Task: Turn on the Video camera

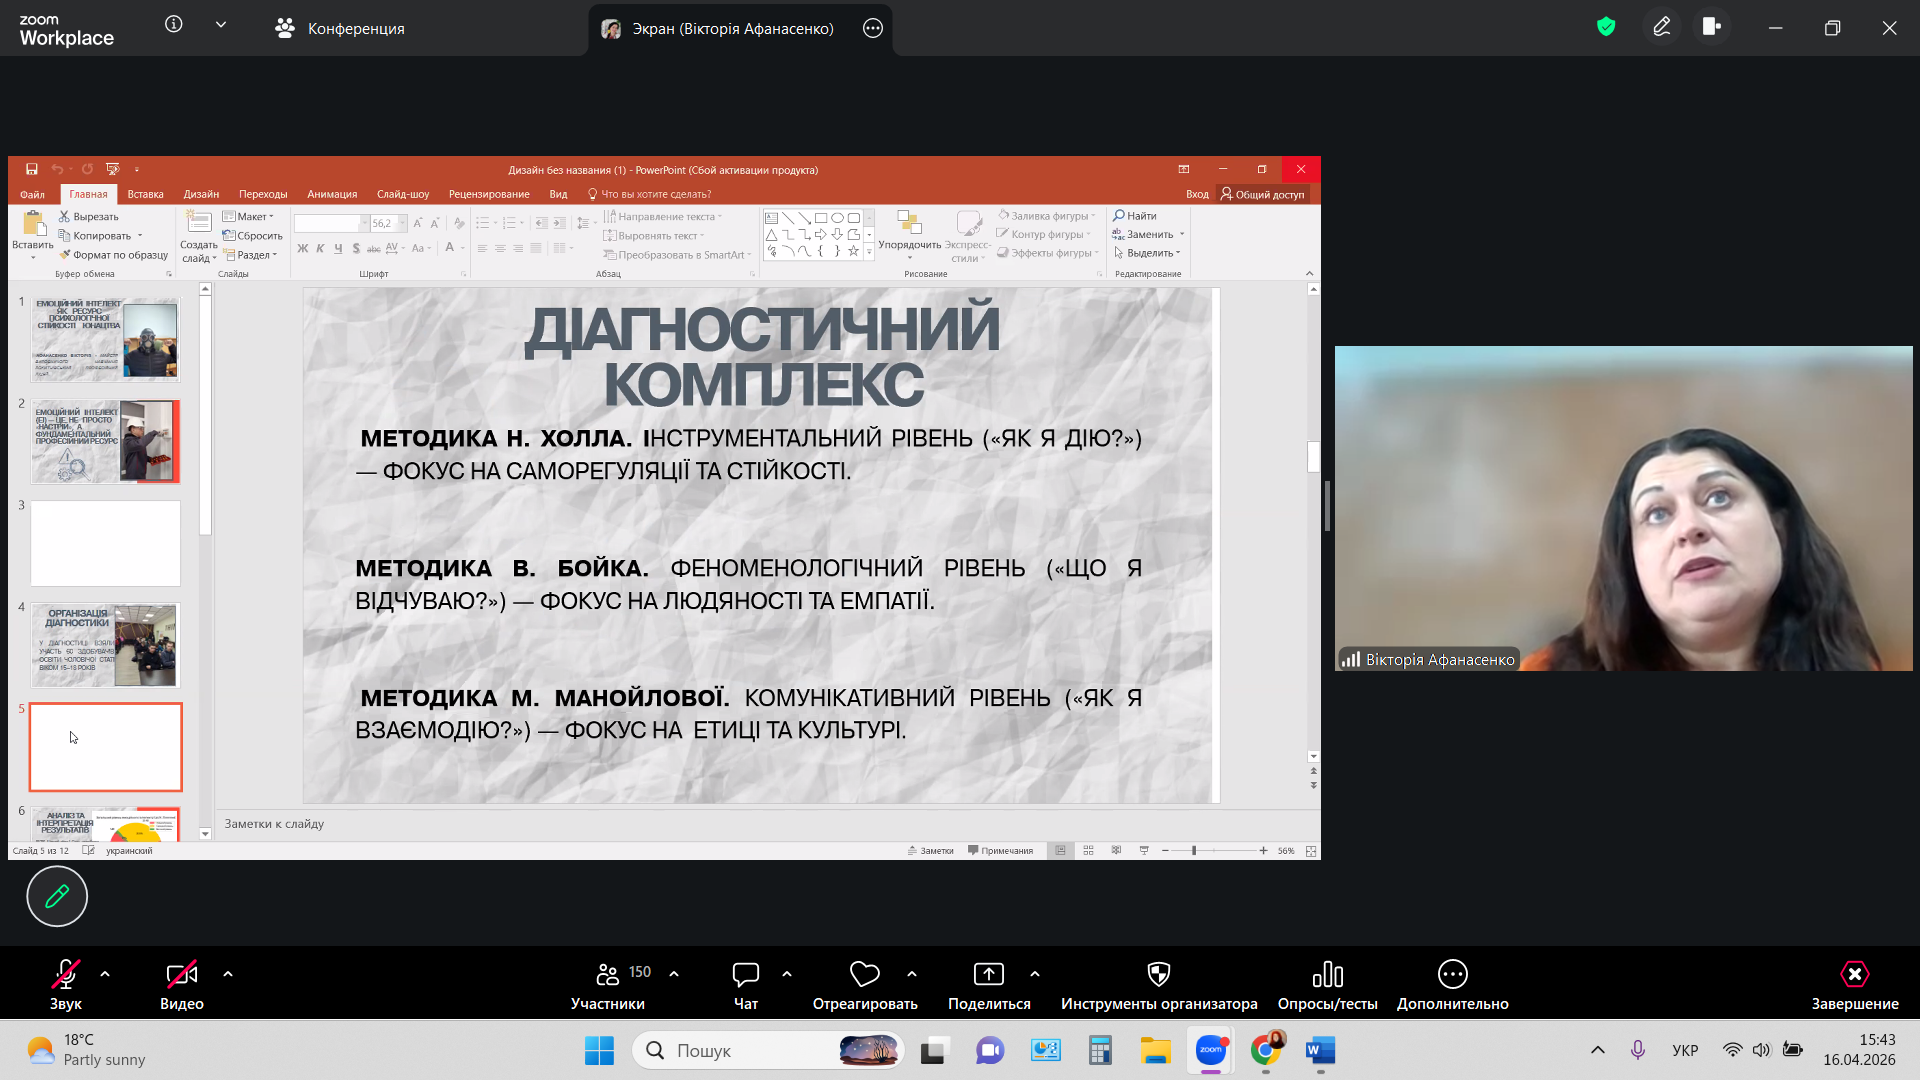Action: tap(181, 974)
